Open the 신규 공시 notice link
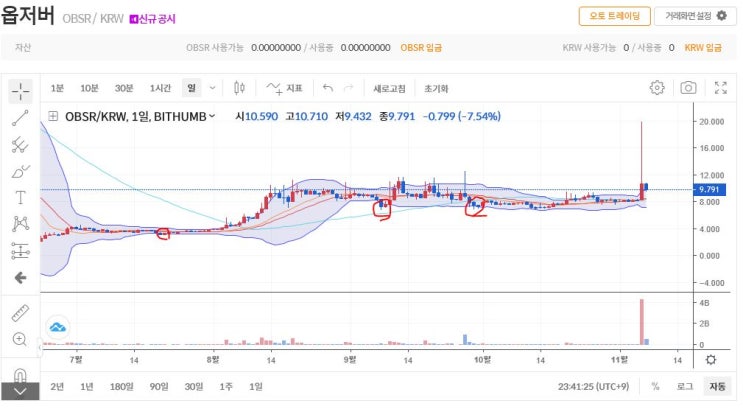 click(x=153, y=19)
